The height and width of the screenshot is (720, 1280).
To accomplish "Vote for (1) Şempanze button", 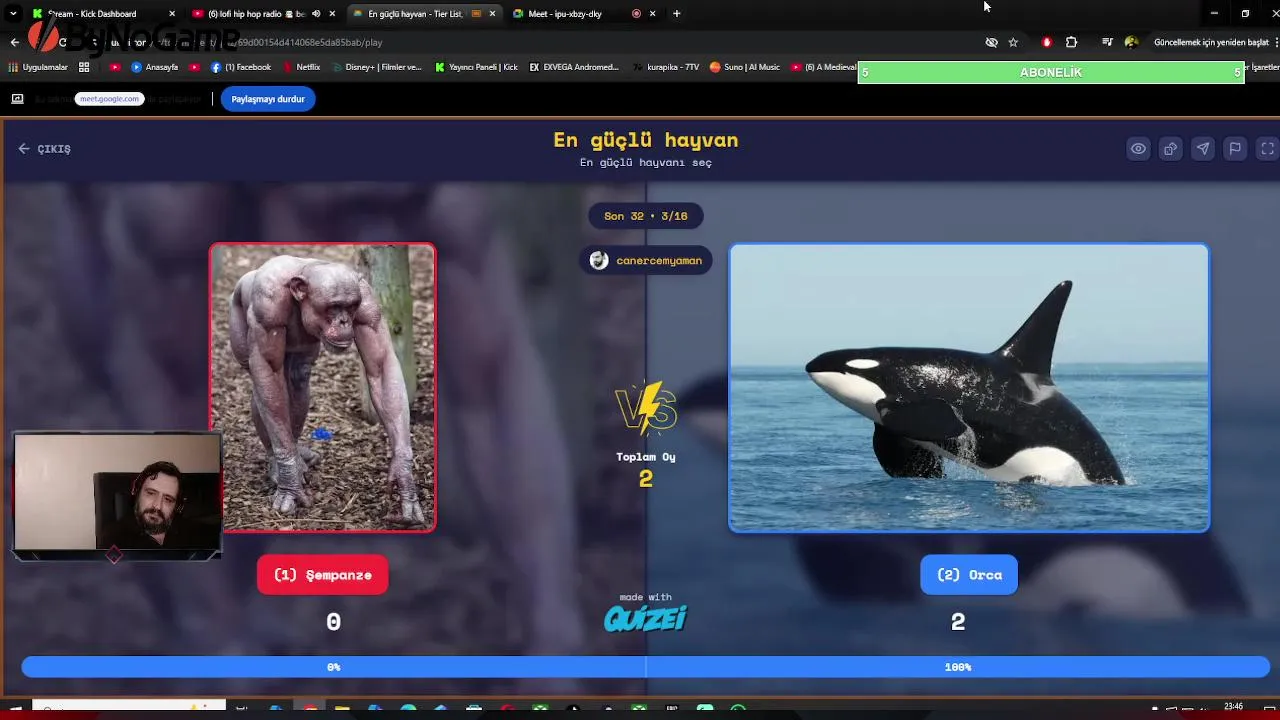I will pos(322,575).
